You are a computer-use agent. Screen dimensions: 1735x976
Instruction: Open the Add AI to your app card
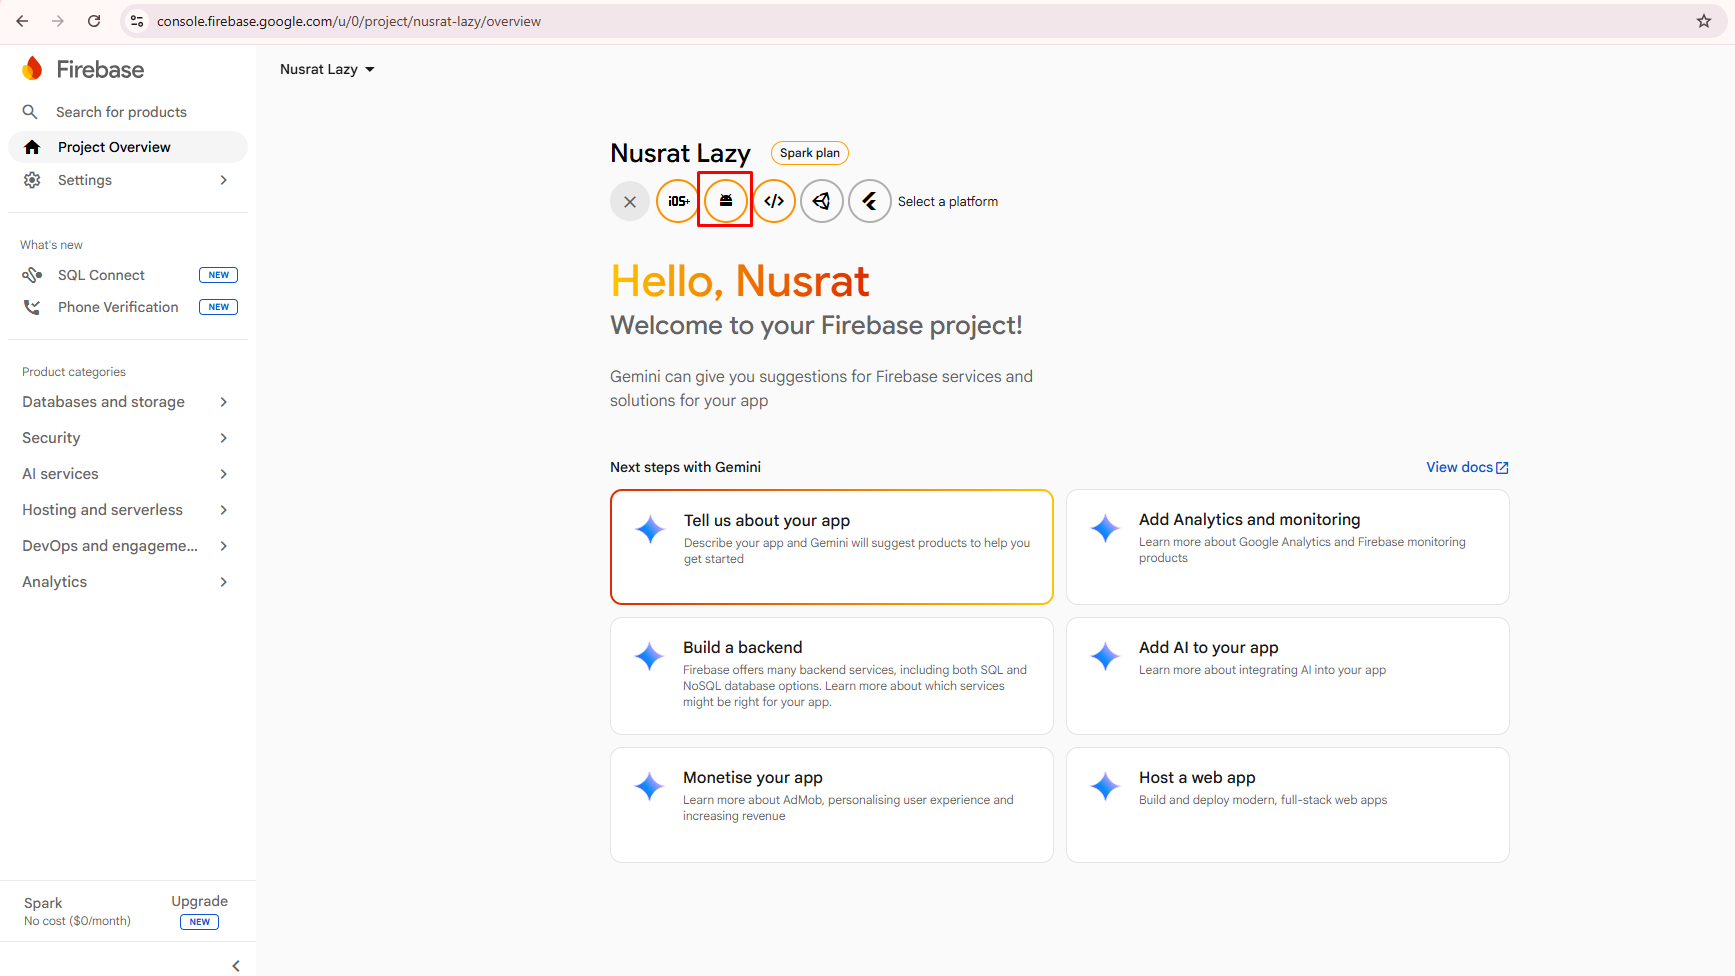1288,676
